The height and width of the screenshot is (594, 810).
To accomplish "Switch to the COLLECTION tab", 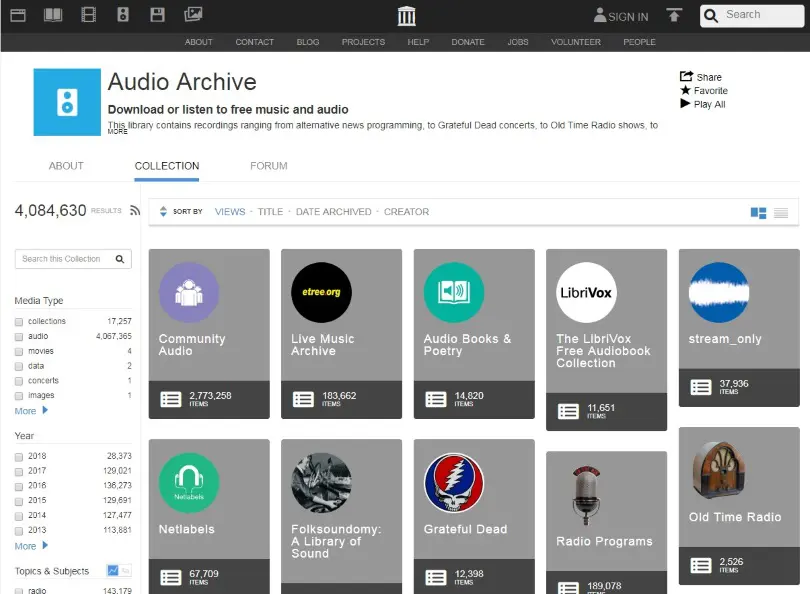I will pyautogui.click(x=167, y=166).
